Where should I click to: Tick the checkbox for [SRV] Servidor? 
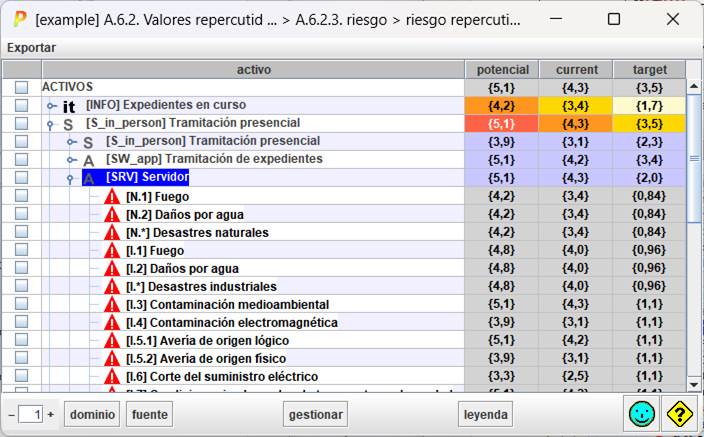tap(22, 177)
